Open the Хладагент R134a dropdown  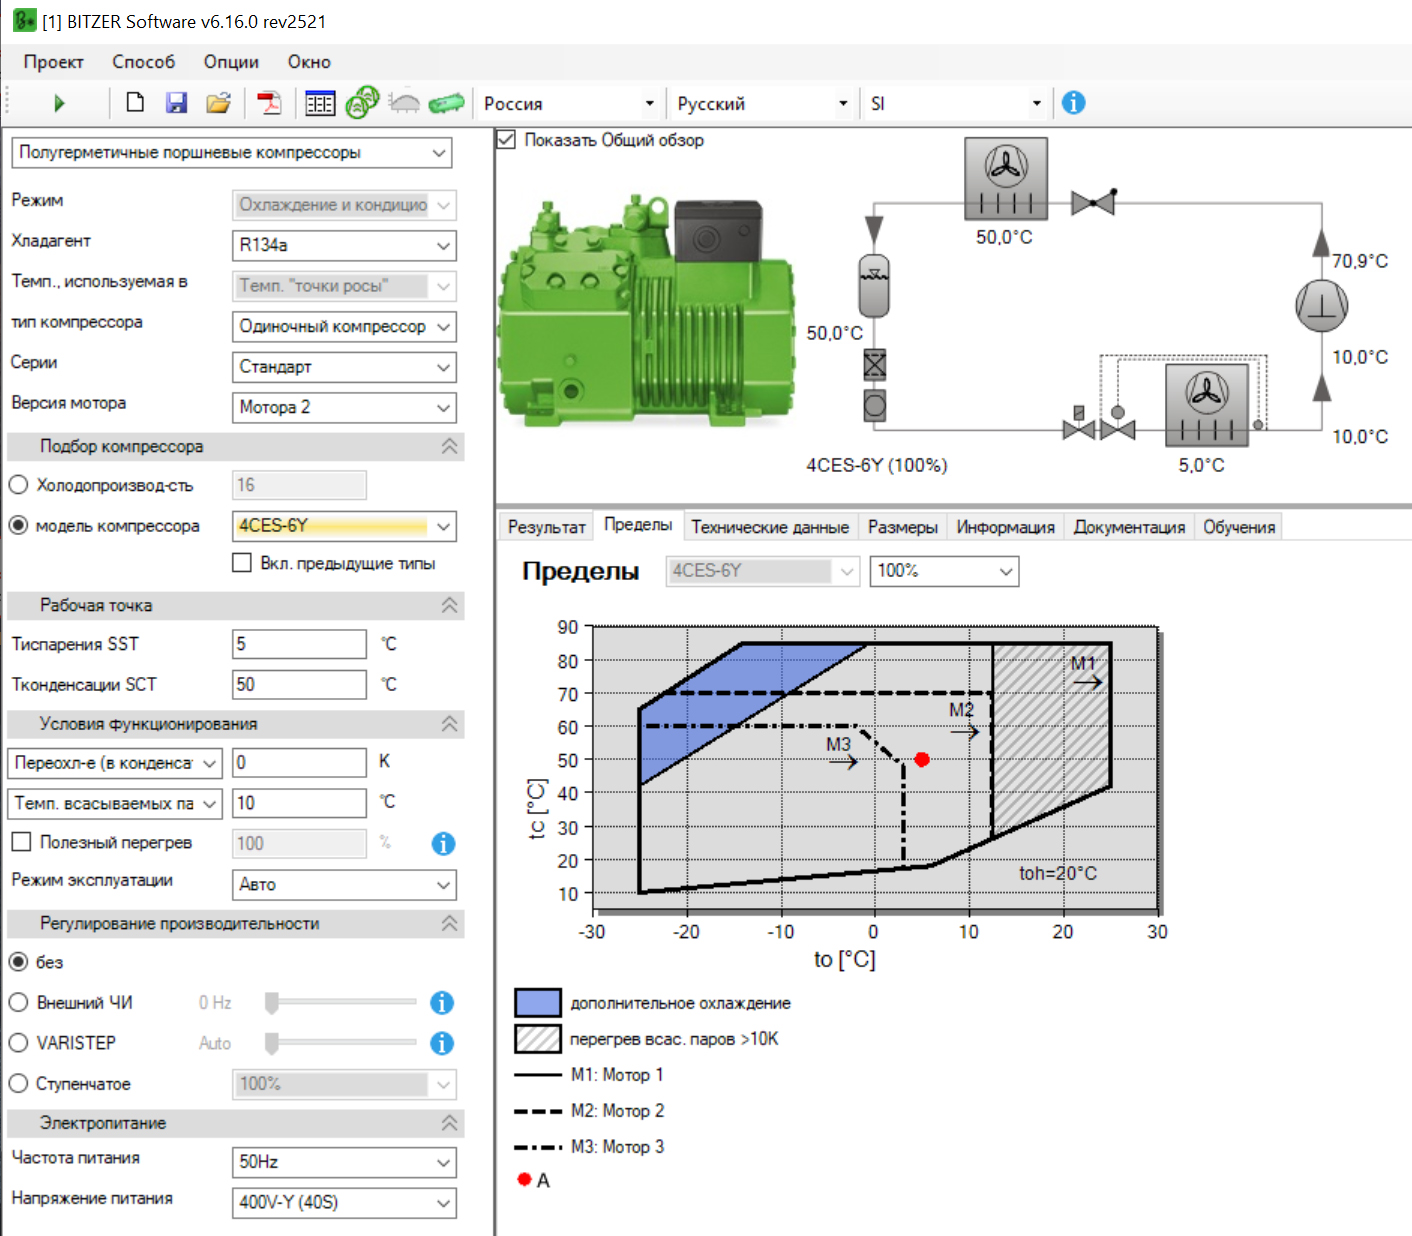[344, 245]
